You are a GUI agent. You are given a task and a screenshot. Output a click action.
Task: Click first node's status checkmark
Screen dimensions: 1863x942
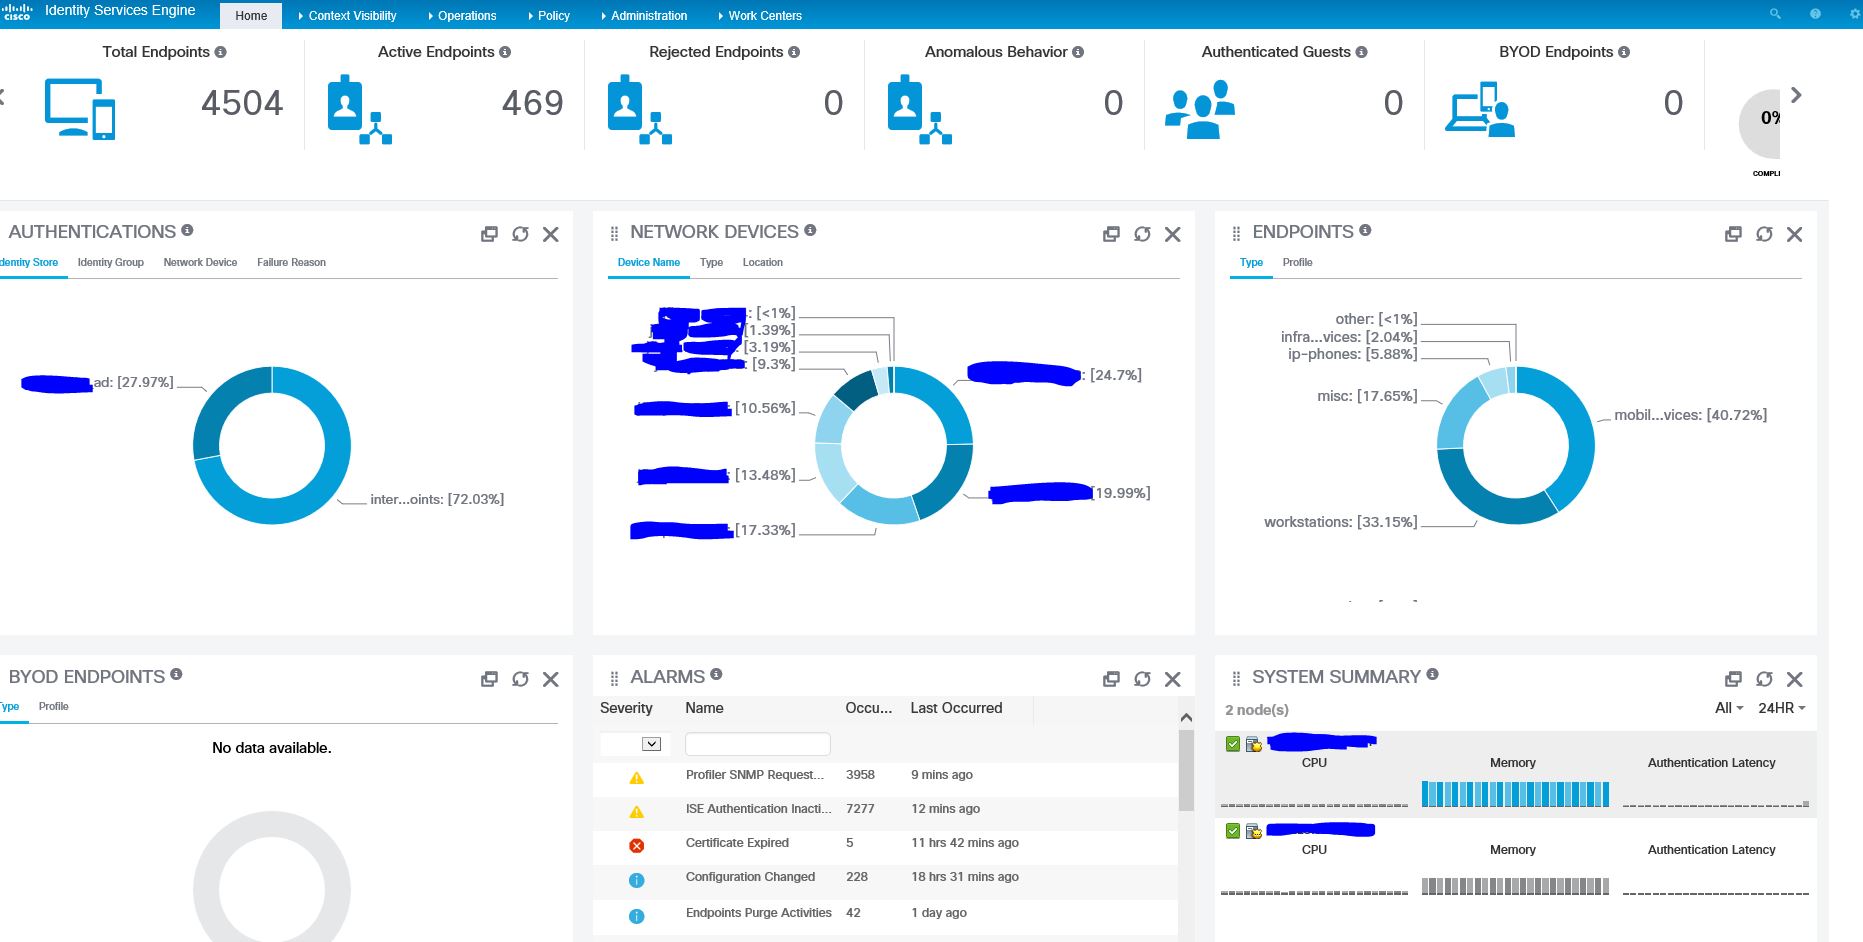1232,743
